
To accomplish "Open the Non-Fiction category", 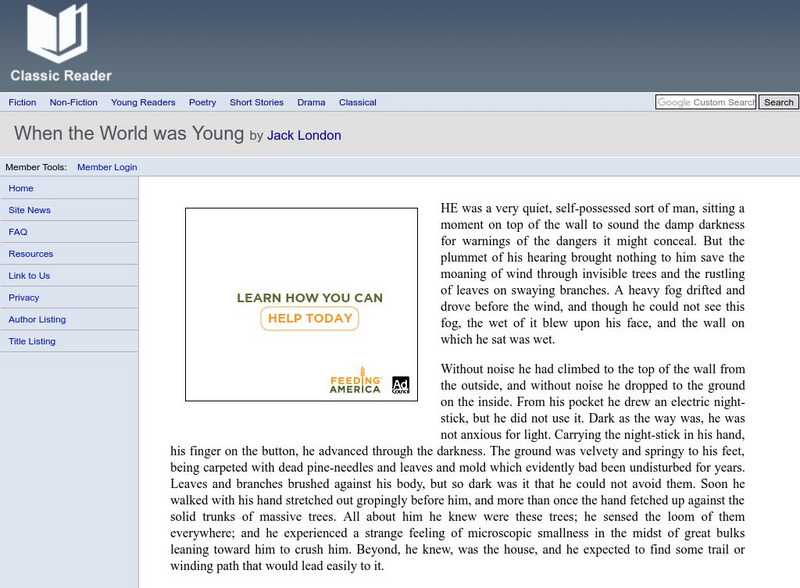I will tap(74, 102).
